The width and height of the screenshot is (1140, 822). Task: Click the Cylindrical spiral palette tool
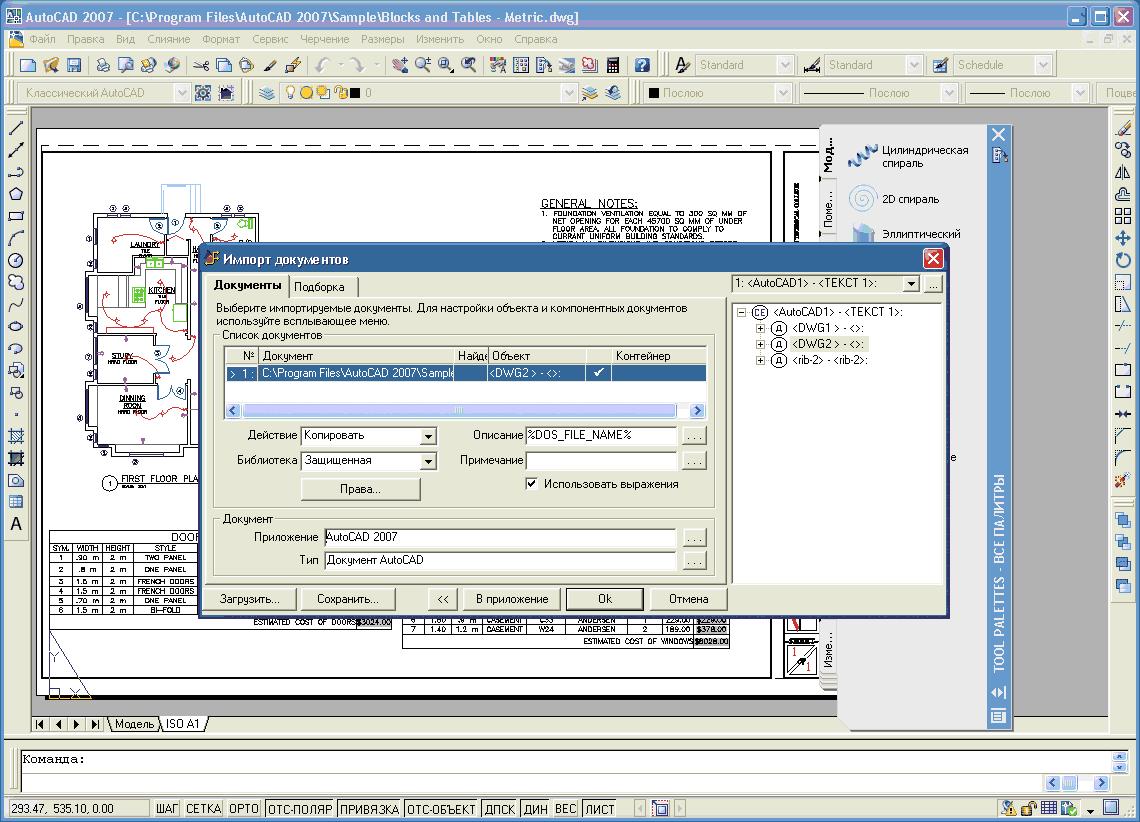coord(908,156)
